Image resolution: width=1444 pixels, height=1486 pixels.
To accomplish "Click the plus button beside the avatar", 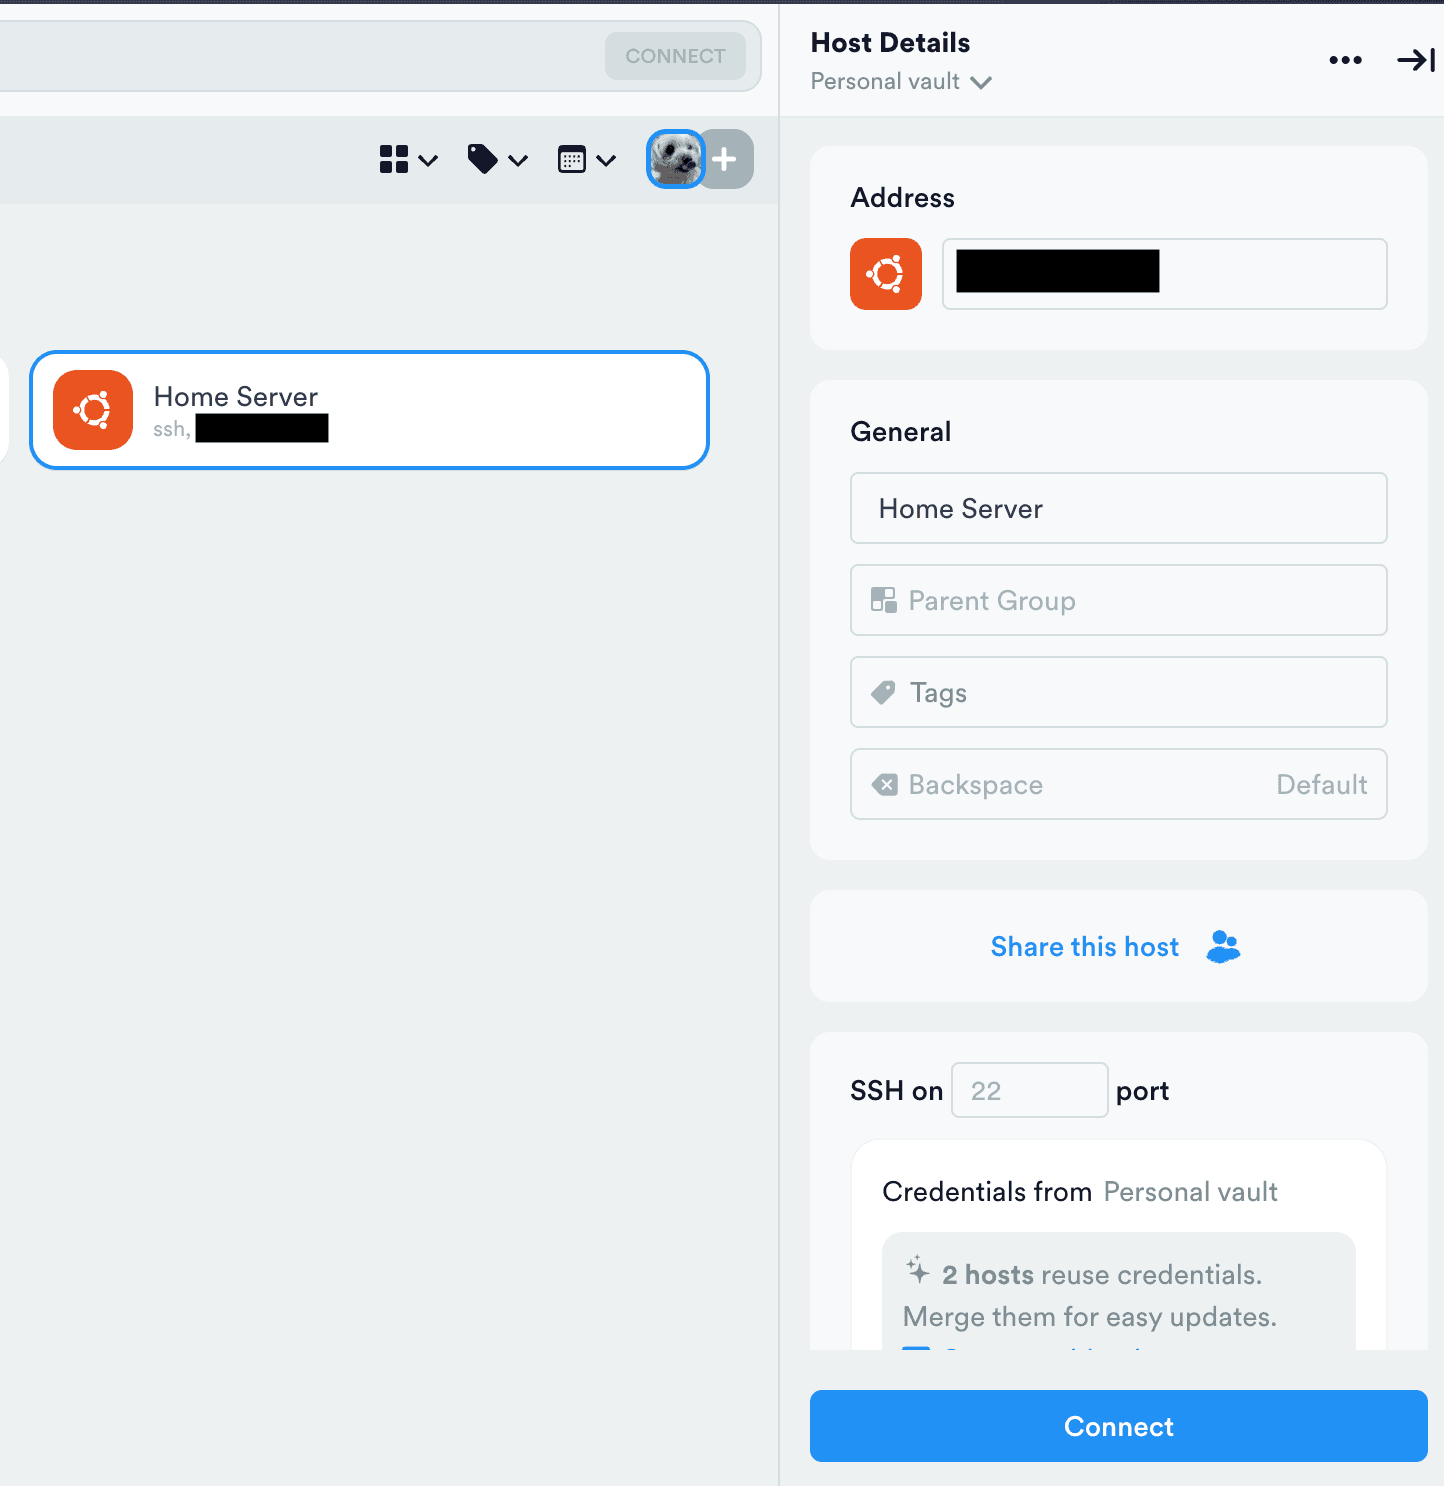I will coord(727,159).
